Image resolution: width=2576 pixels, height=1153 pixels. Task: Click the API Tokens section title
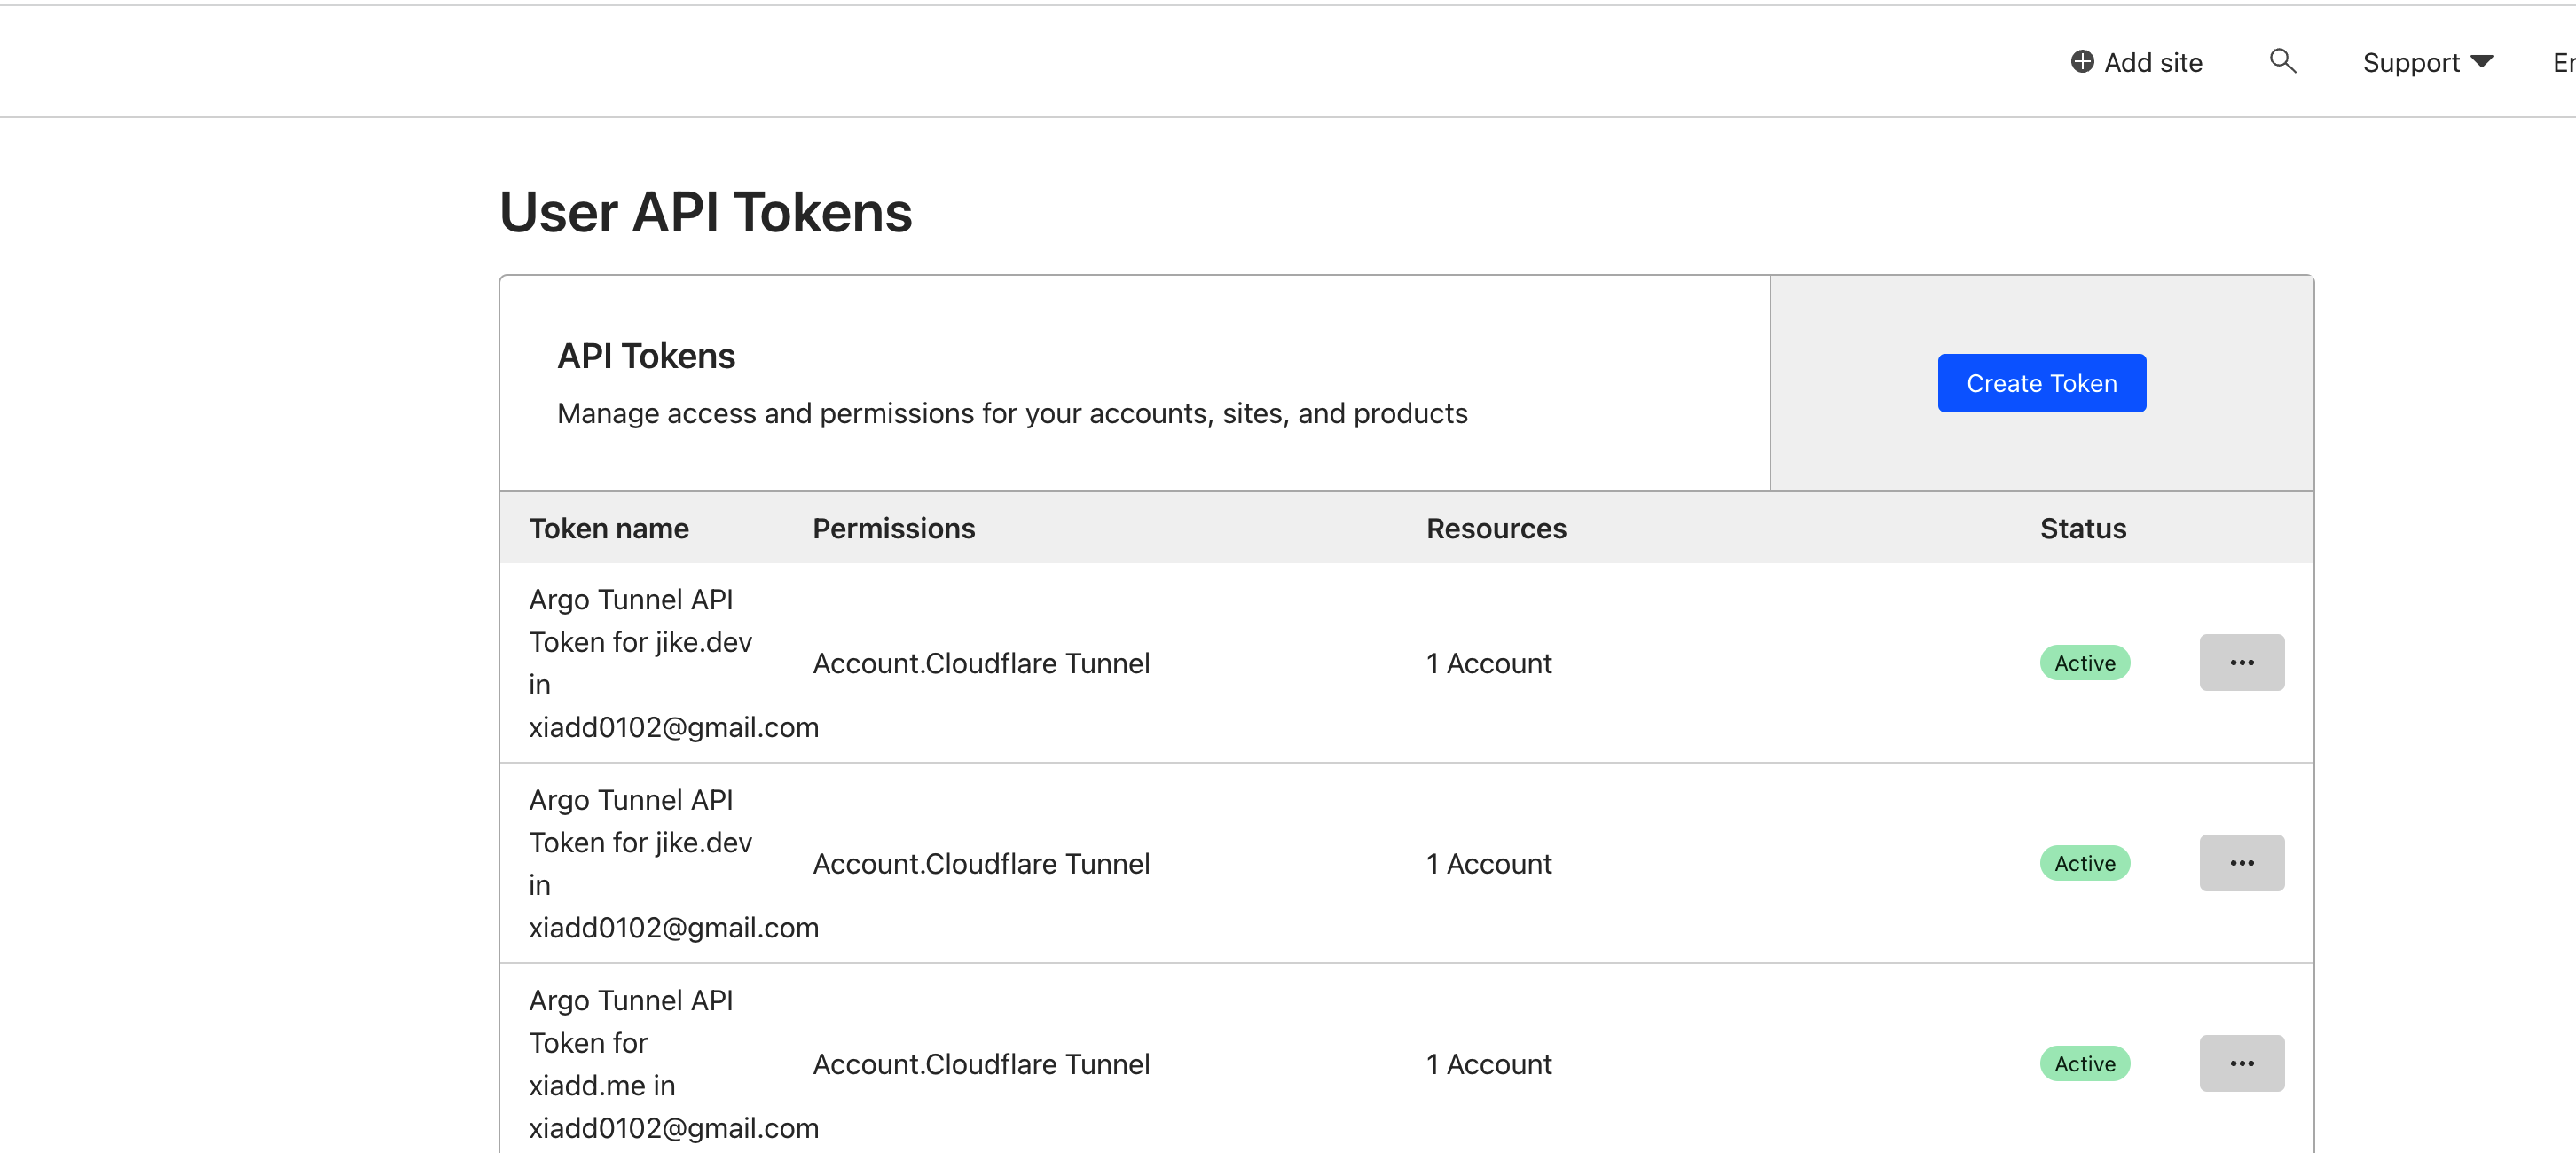click(646, 356)
